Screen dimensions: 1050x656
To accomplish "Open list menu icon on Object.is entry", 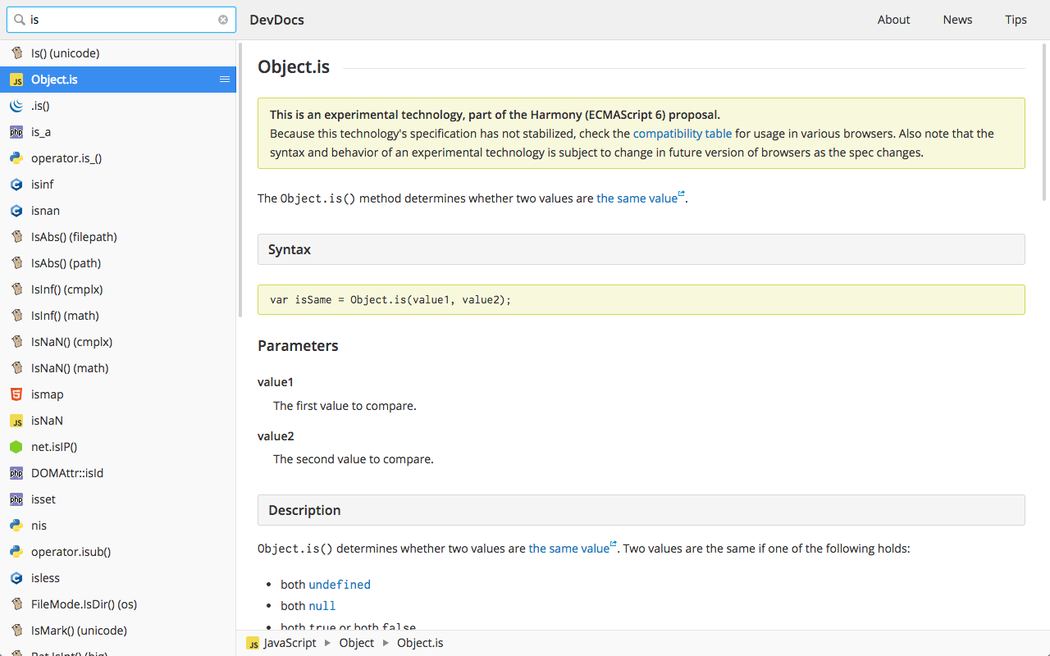I will [224, 79].
